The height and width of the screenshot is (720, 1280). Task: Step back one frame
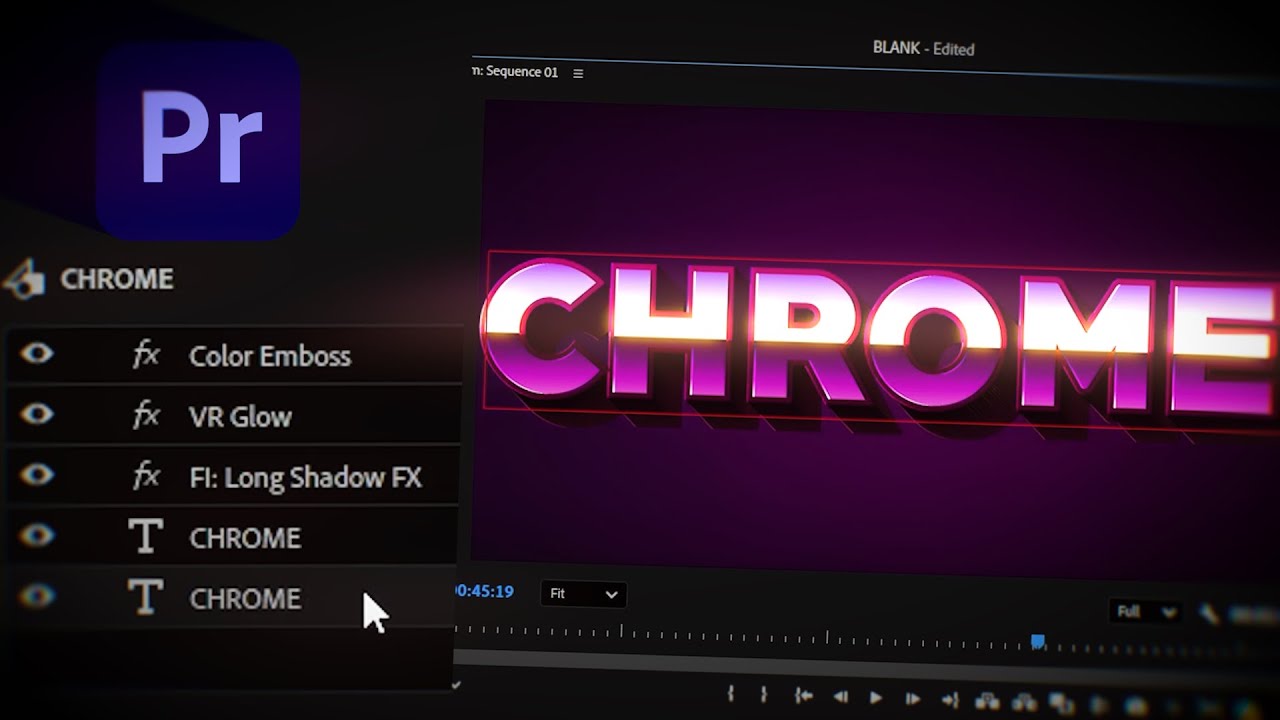click(840, 697)
